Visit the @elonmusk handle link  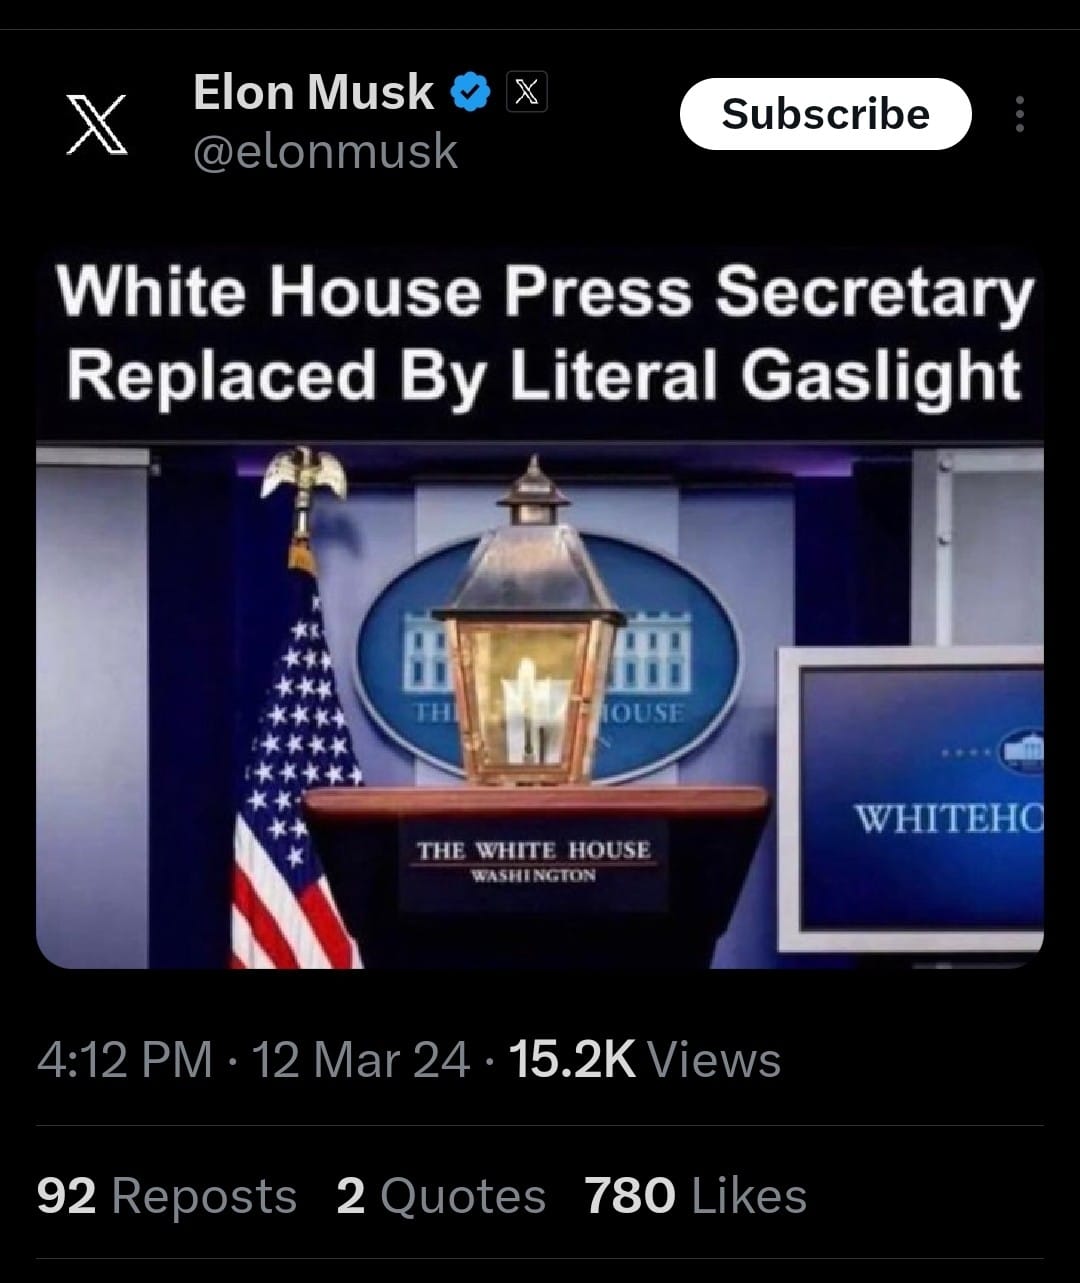point(325,152)
